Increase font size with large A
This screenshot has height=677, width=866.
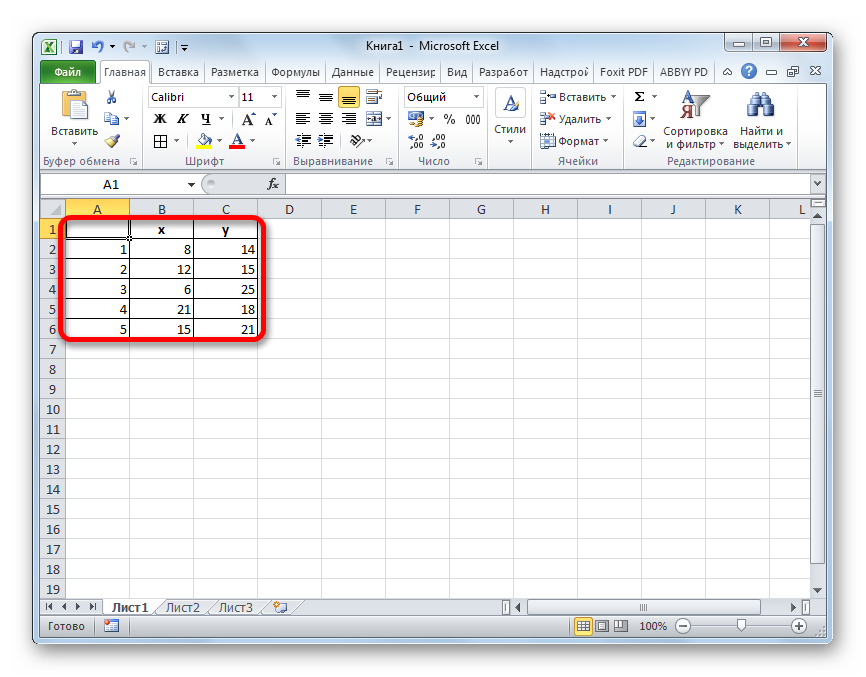pos(248,119)
